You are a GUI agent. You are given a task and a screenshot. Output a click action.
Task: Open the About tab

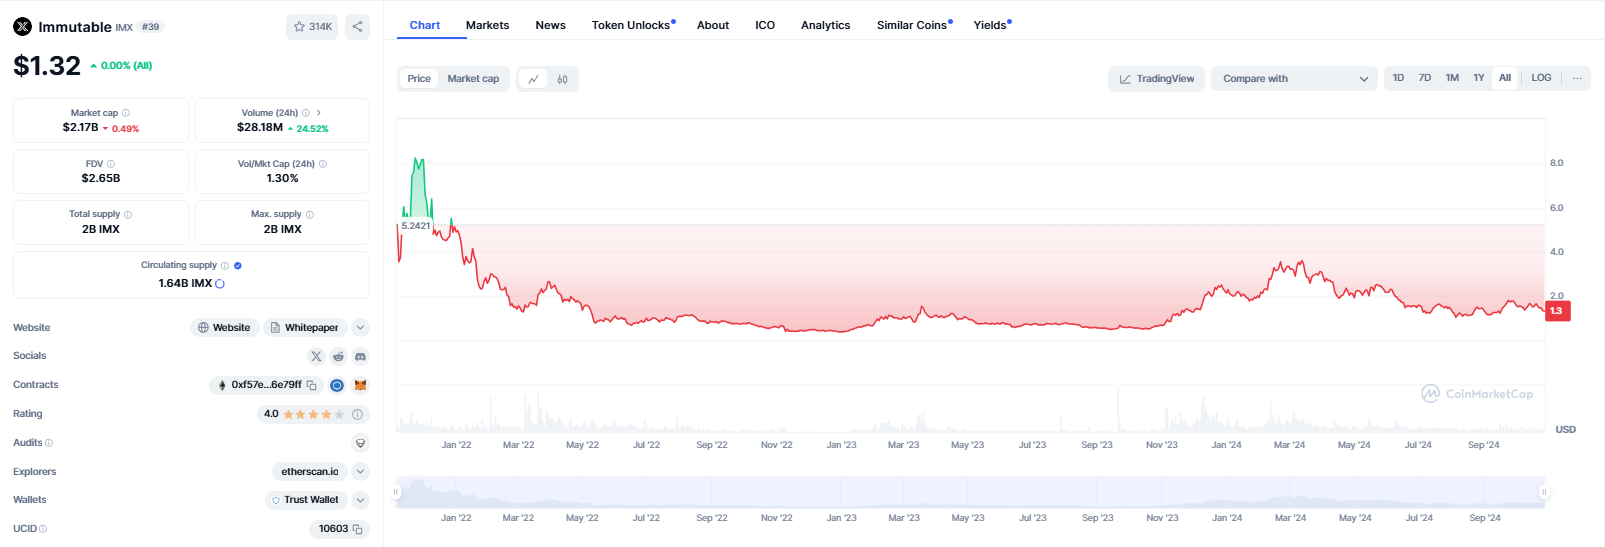(713, 25)
